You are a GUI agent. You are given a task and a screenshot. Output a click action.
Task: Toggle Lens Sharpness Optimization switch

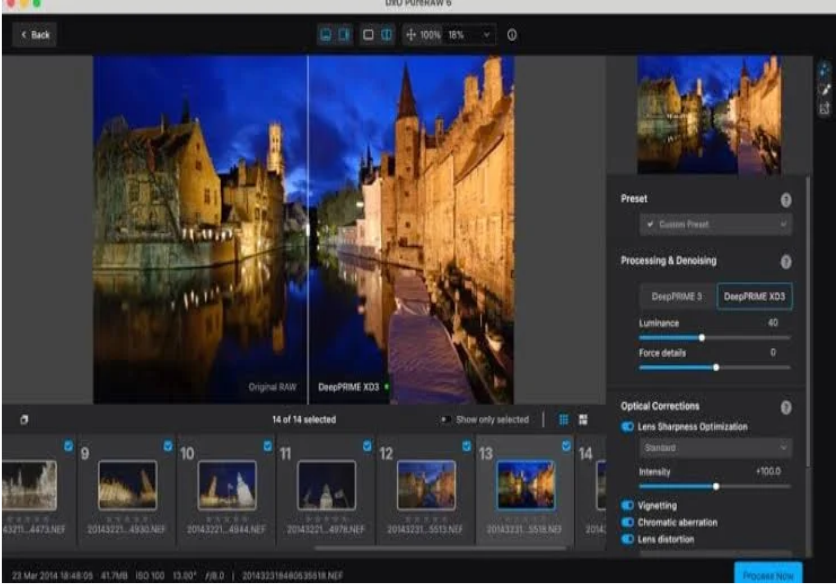point(628,427)
